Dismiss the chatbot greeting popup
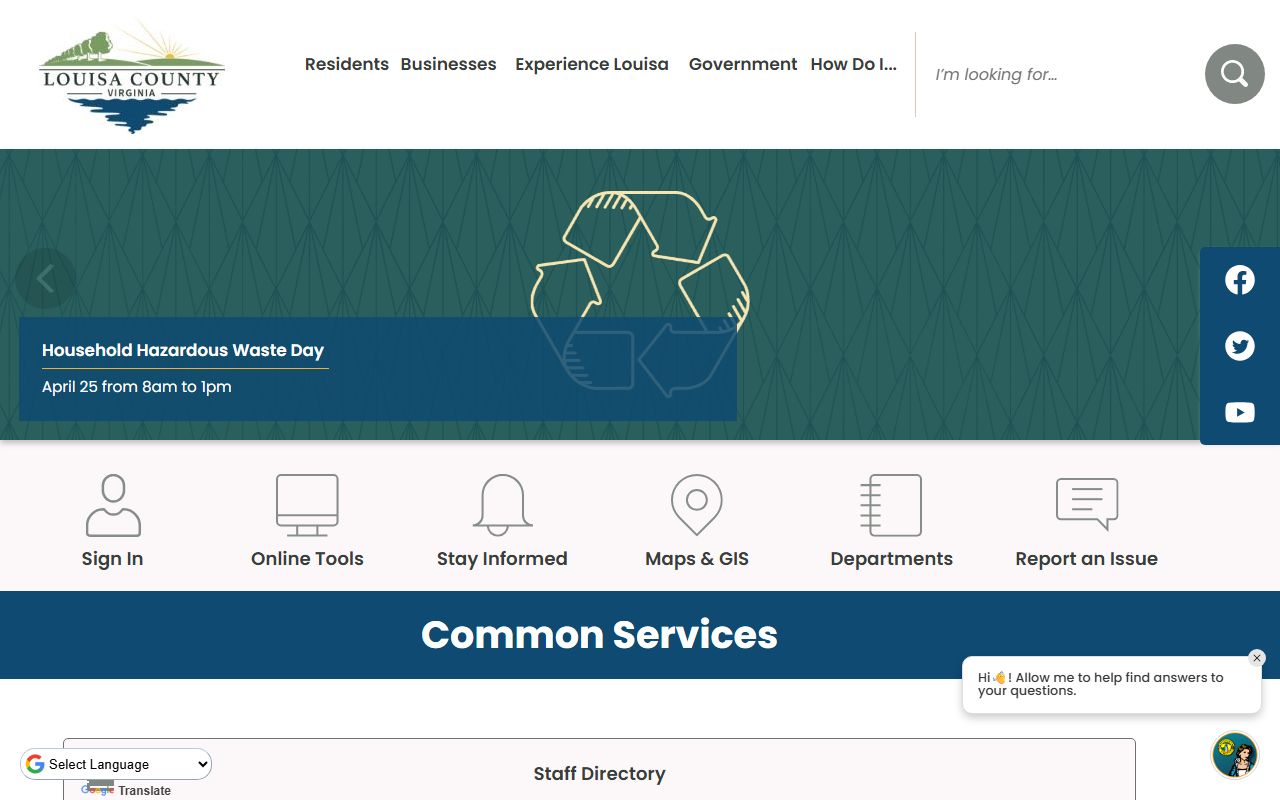 click(x=1257, y=658)
